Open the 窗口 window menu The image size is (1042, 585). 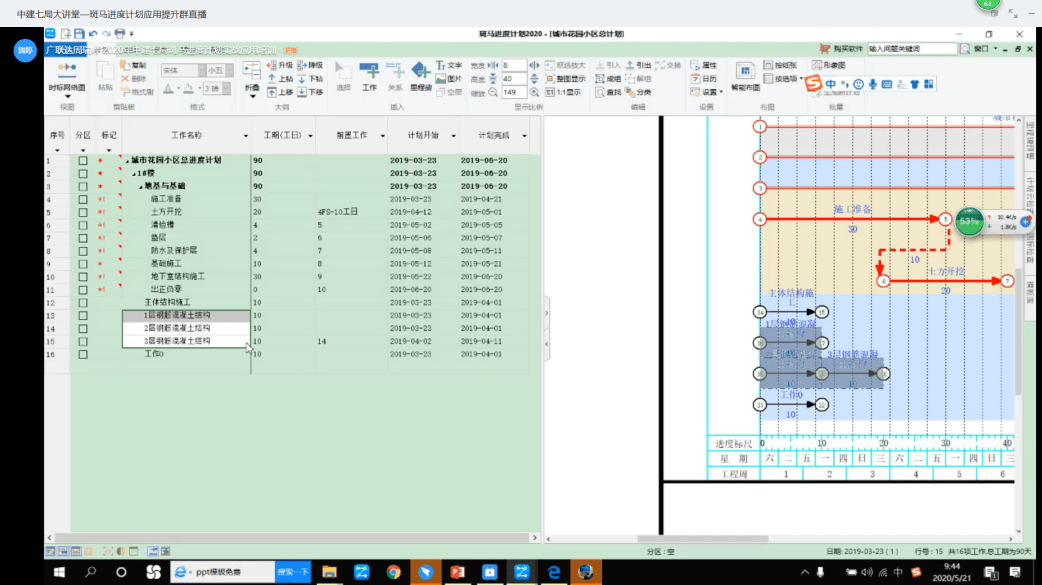[984, 49]
